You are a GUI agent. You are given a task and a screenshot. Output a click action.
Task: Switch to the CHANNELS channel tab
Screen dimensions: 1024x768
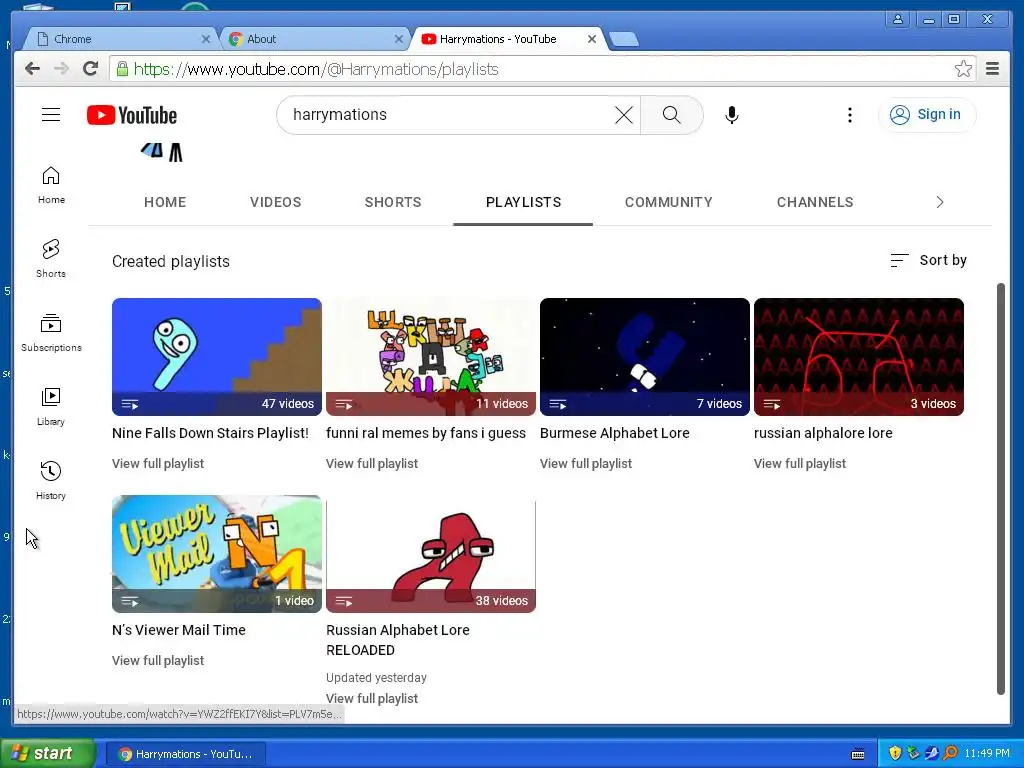click(x=815, y=202)
